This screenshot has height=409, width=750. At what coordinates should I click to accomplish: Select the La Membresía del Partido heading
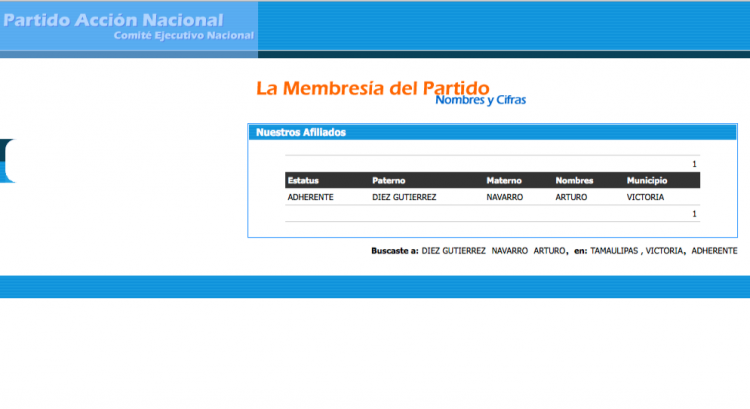click(373, 88)
